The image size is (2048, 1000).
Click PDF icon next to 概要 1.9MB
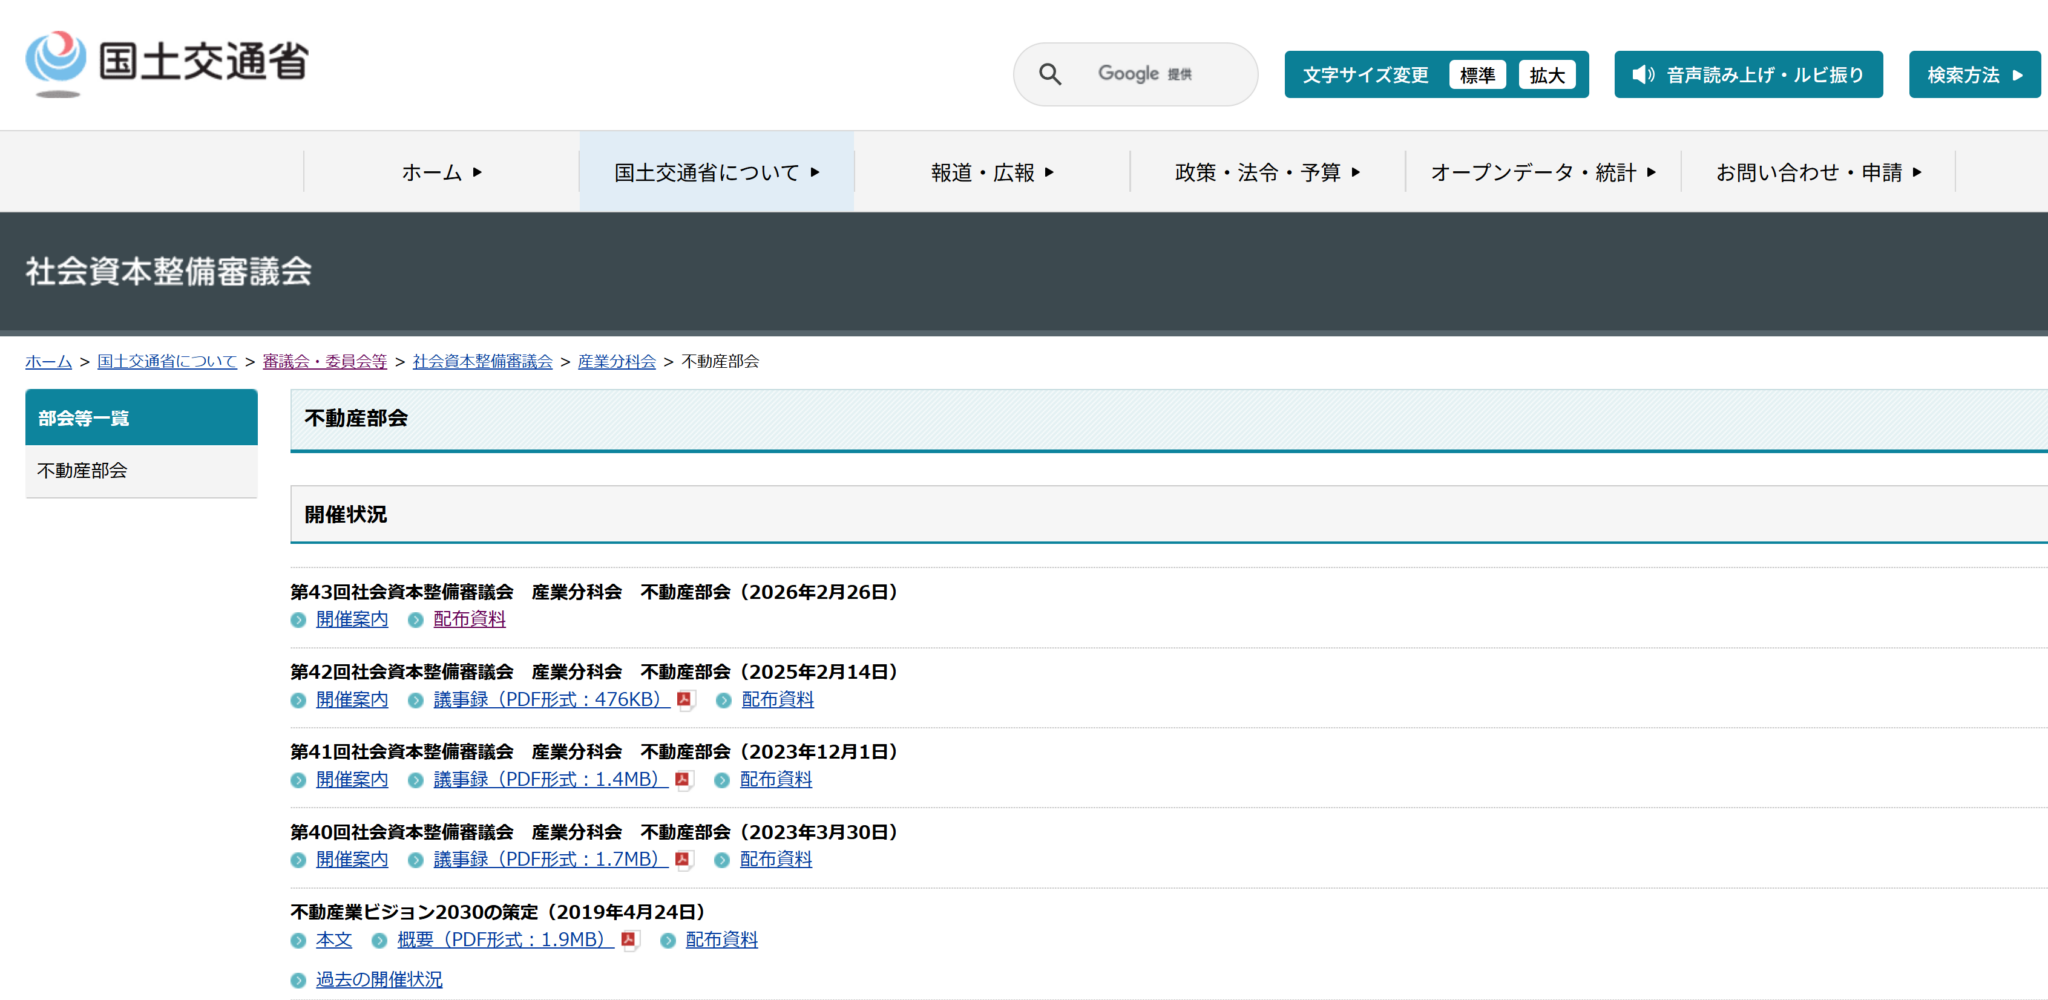(x=629, y=940)
